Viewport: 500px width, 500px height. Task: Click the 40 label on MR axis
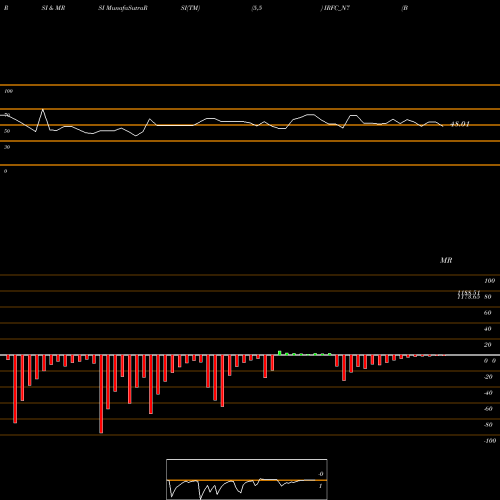coord(487,329)
